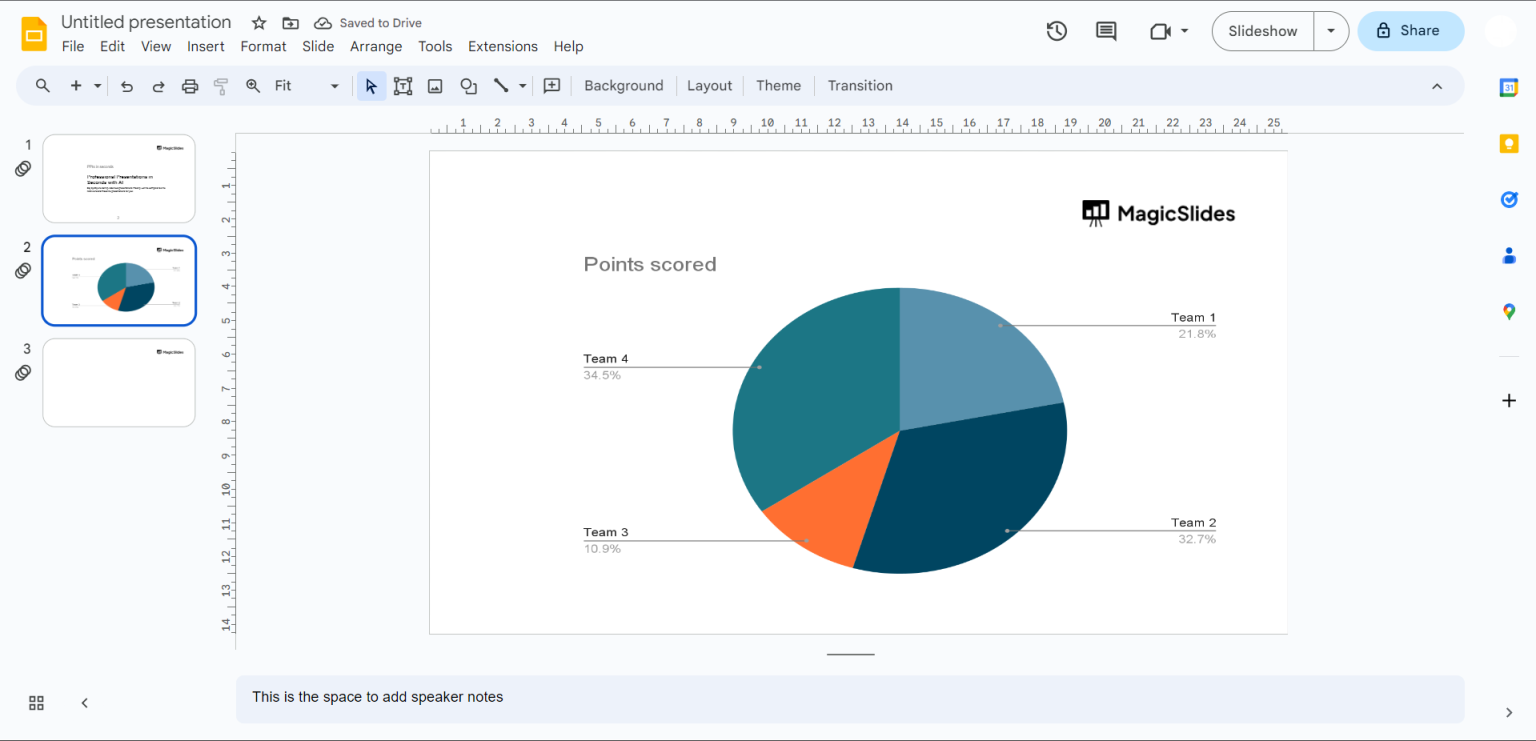Expand new slide layout dropdown arrow

97,86
